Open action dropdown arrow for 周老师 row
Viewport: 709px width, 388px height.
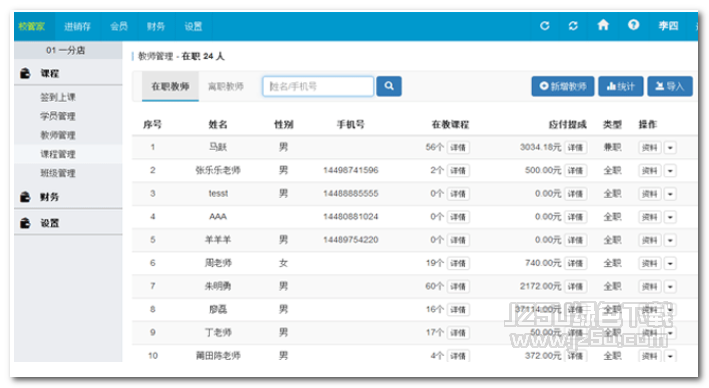click(670, 263)
